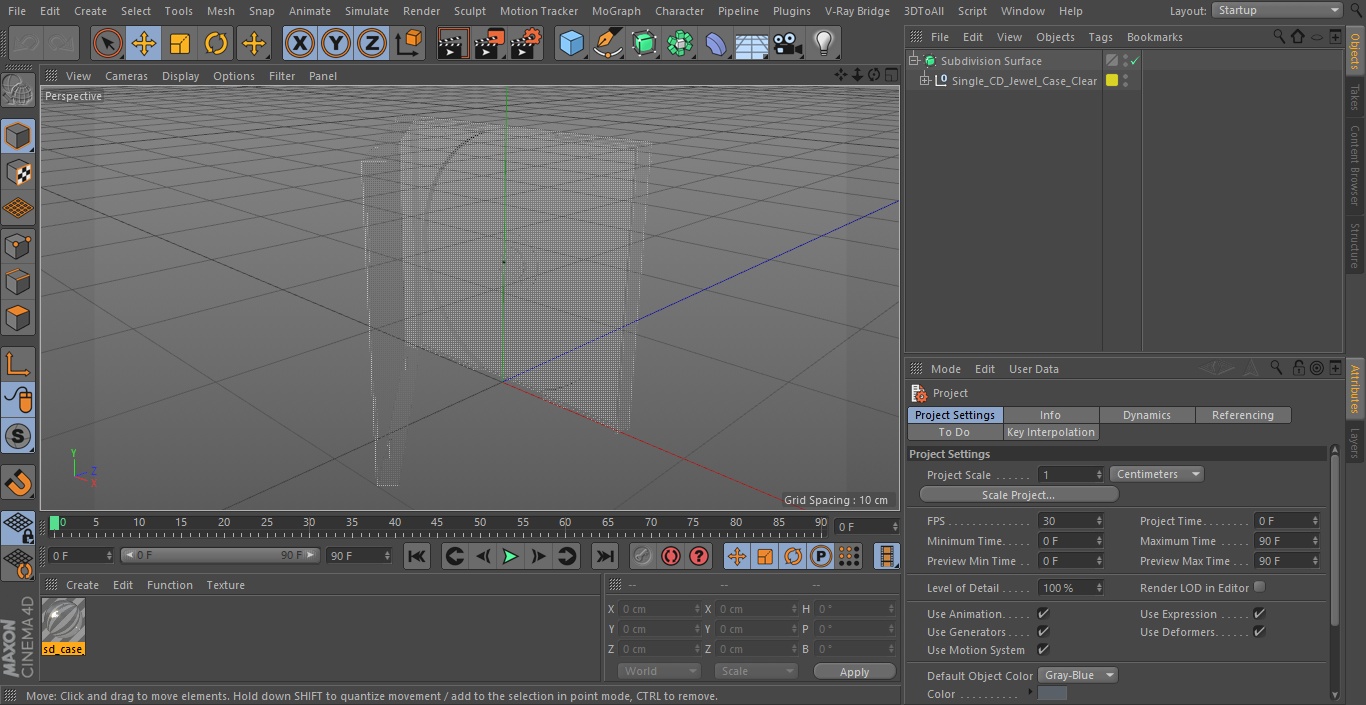1366x705 pixels.
Task: Go to end of animation
Action: point(604,556)
